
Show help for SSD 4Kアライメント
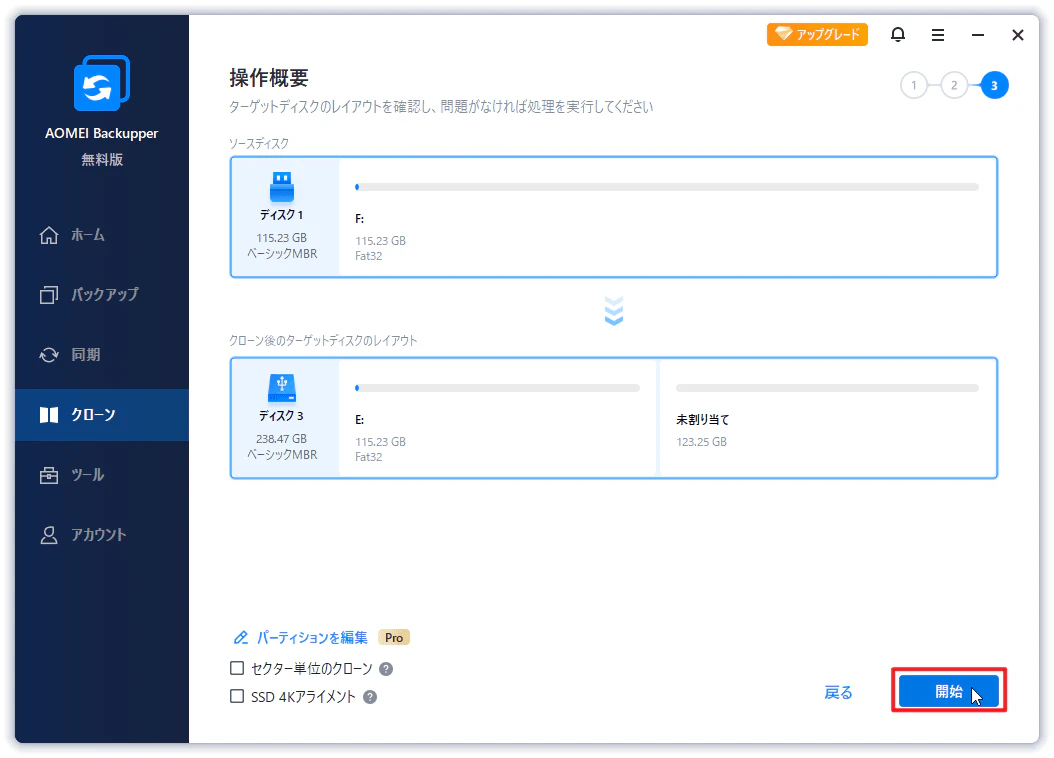[370, 697]
